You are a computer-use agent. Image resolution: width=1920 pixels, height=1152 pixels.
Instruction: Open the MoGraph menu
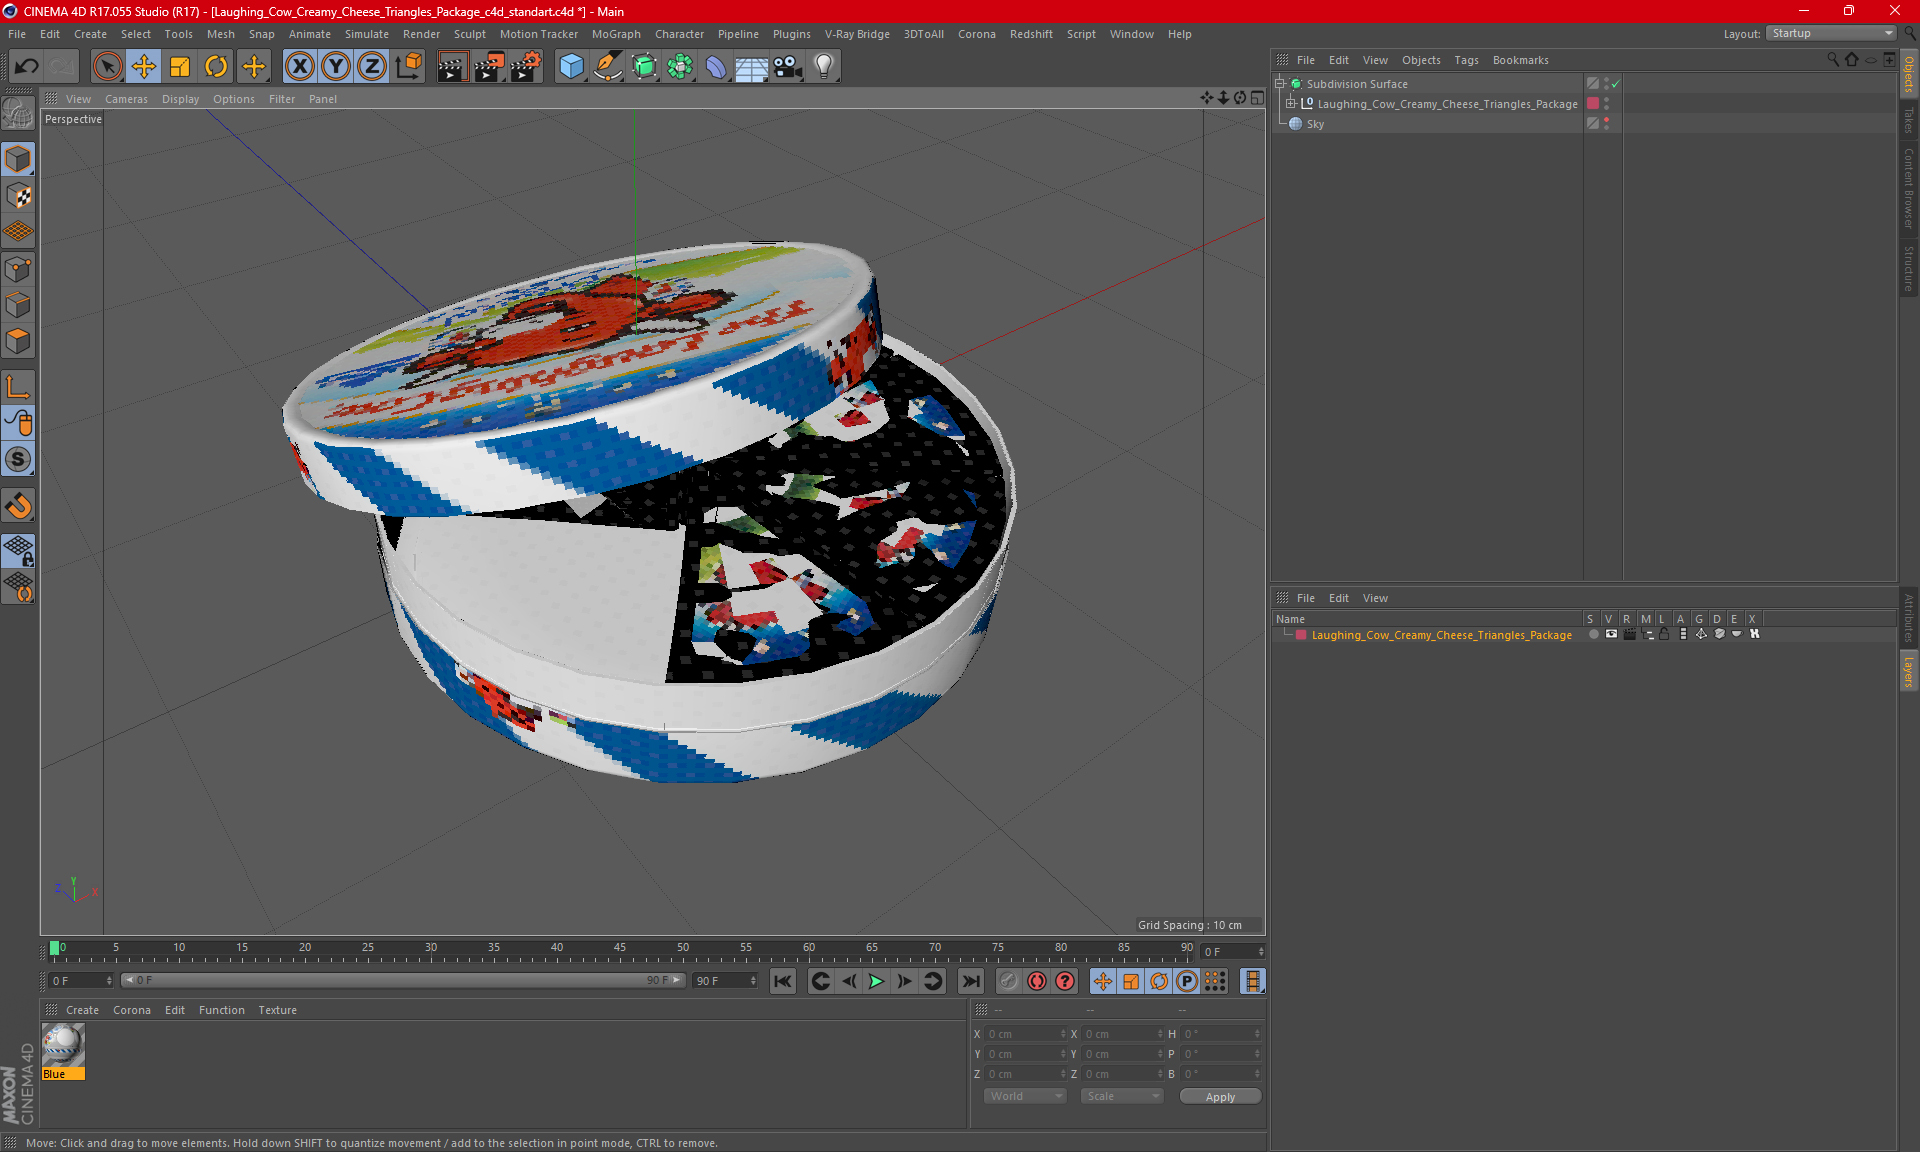click(x=616, y=34)
